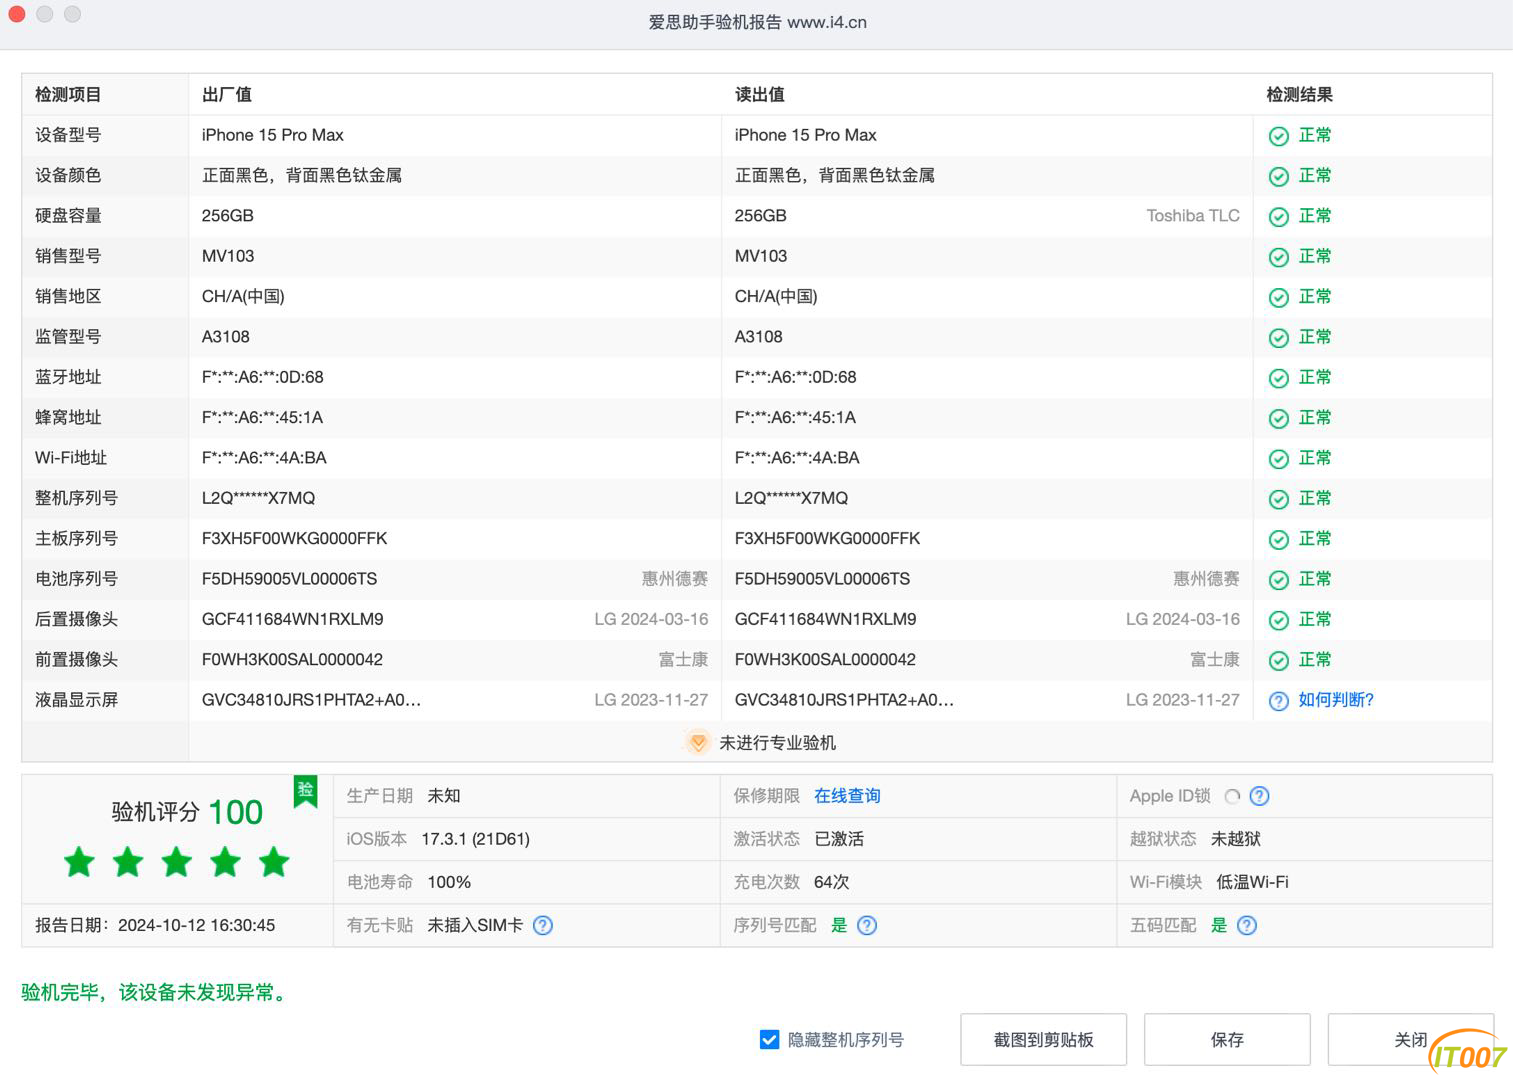The height and width of the screenshot is (1080, 1513).
Task: Select factory board serial F3XH5F00WKG0000FFK
Action: click(294, 538)
